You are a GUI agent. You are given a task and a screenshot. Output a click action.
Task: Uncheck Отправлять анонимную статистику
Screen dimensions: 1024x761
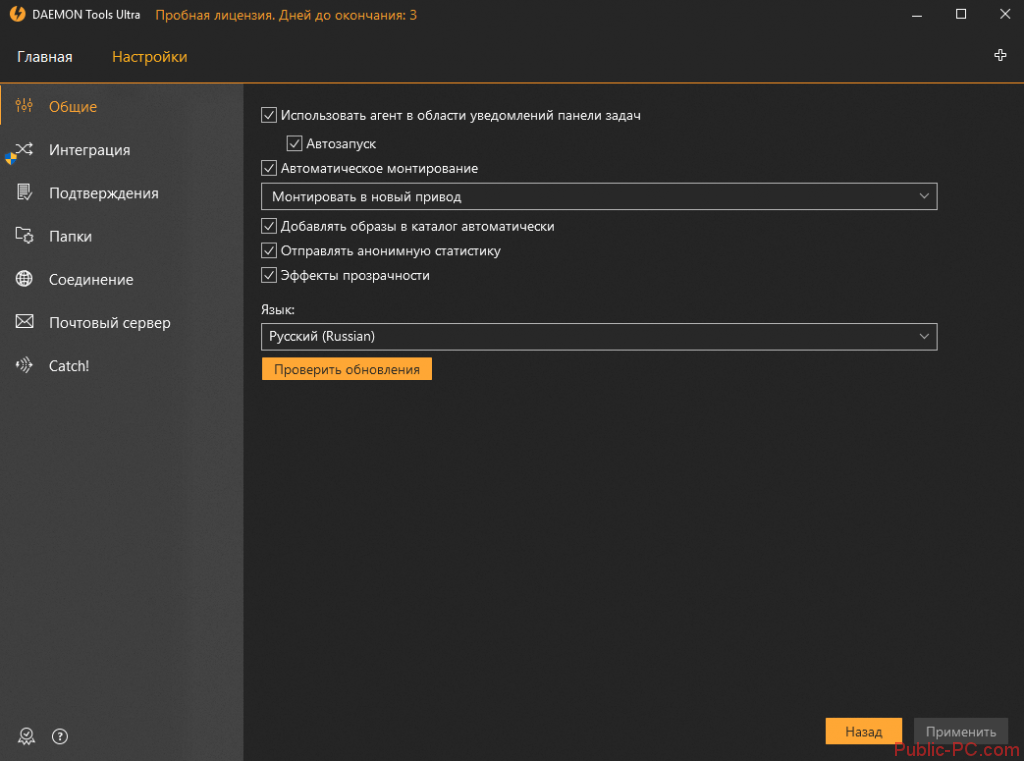(268, 251)
